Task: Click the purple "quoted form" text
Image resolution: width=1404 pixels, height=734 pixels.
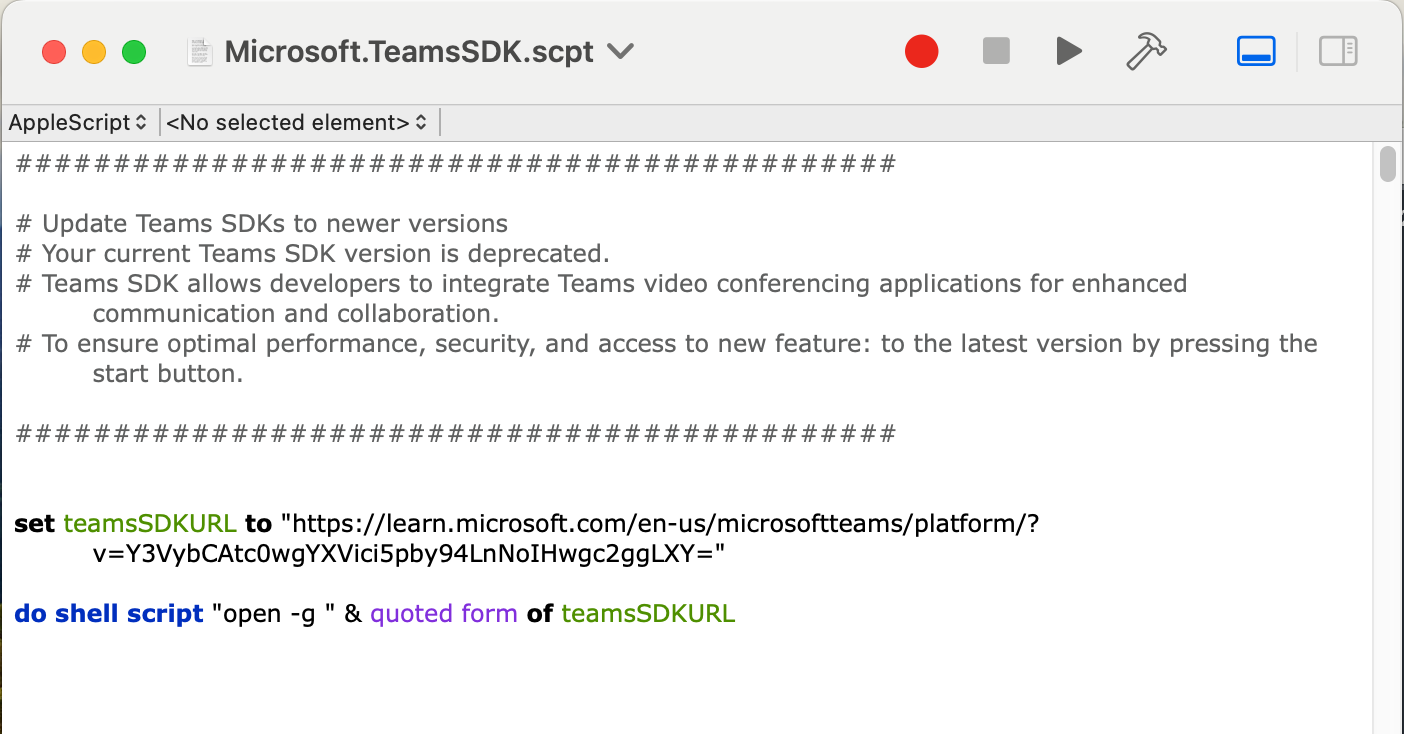Action: tap(443, 614)
